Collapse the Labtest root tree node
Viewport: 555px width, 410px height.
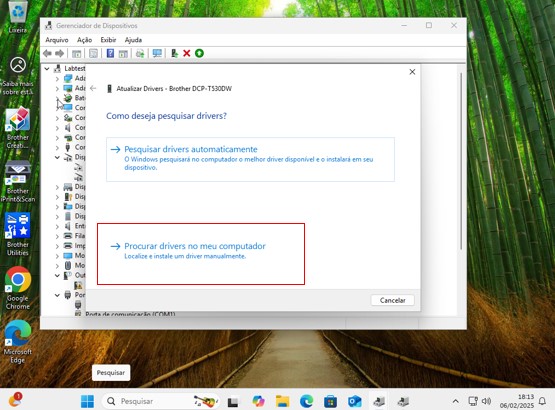pos(47,68)
